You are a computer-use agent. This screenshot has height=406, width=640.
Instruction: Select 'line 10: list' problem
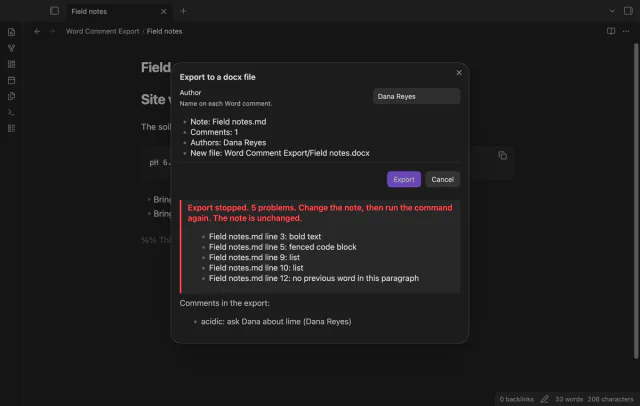click(256, 268)
